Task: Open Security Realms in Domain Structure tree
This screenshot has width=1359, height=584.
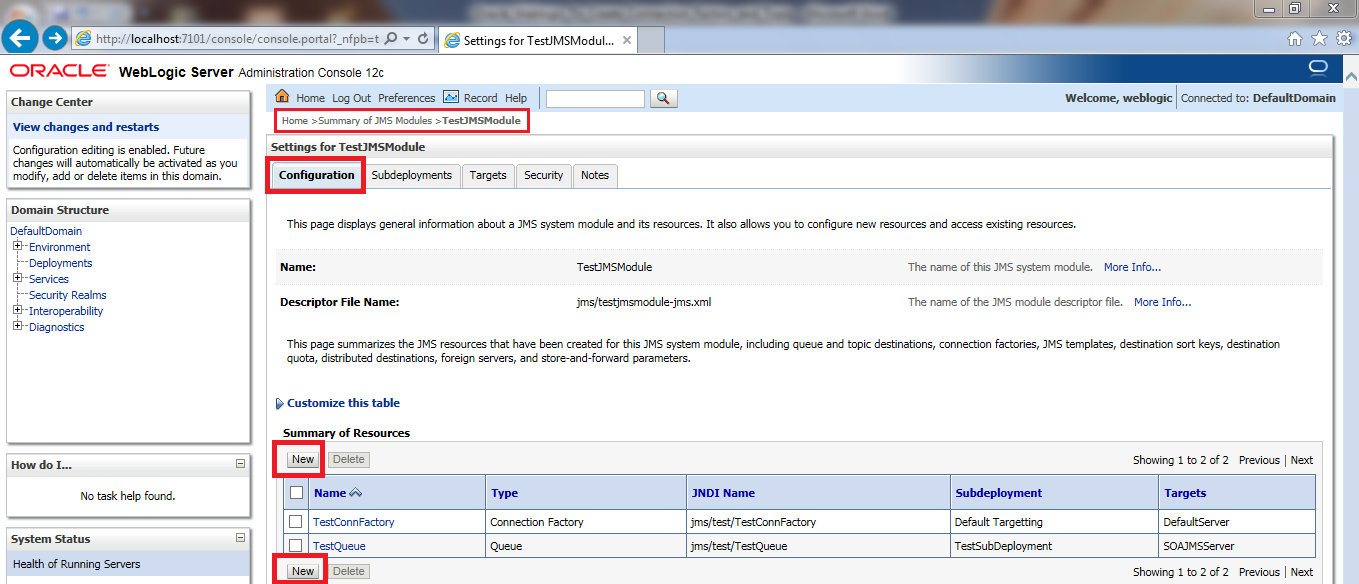Action: coord(67,295)
